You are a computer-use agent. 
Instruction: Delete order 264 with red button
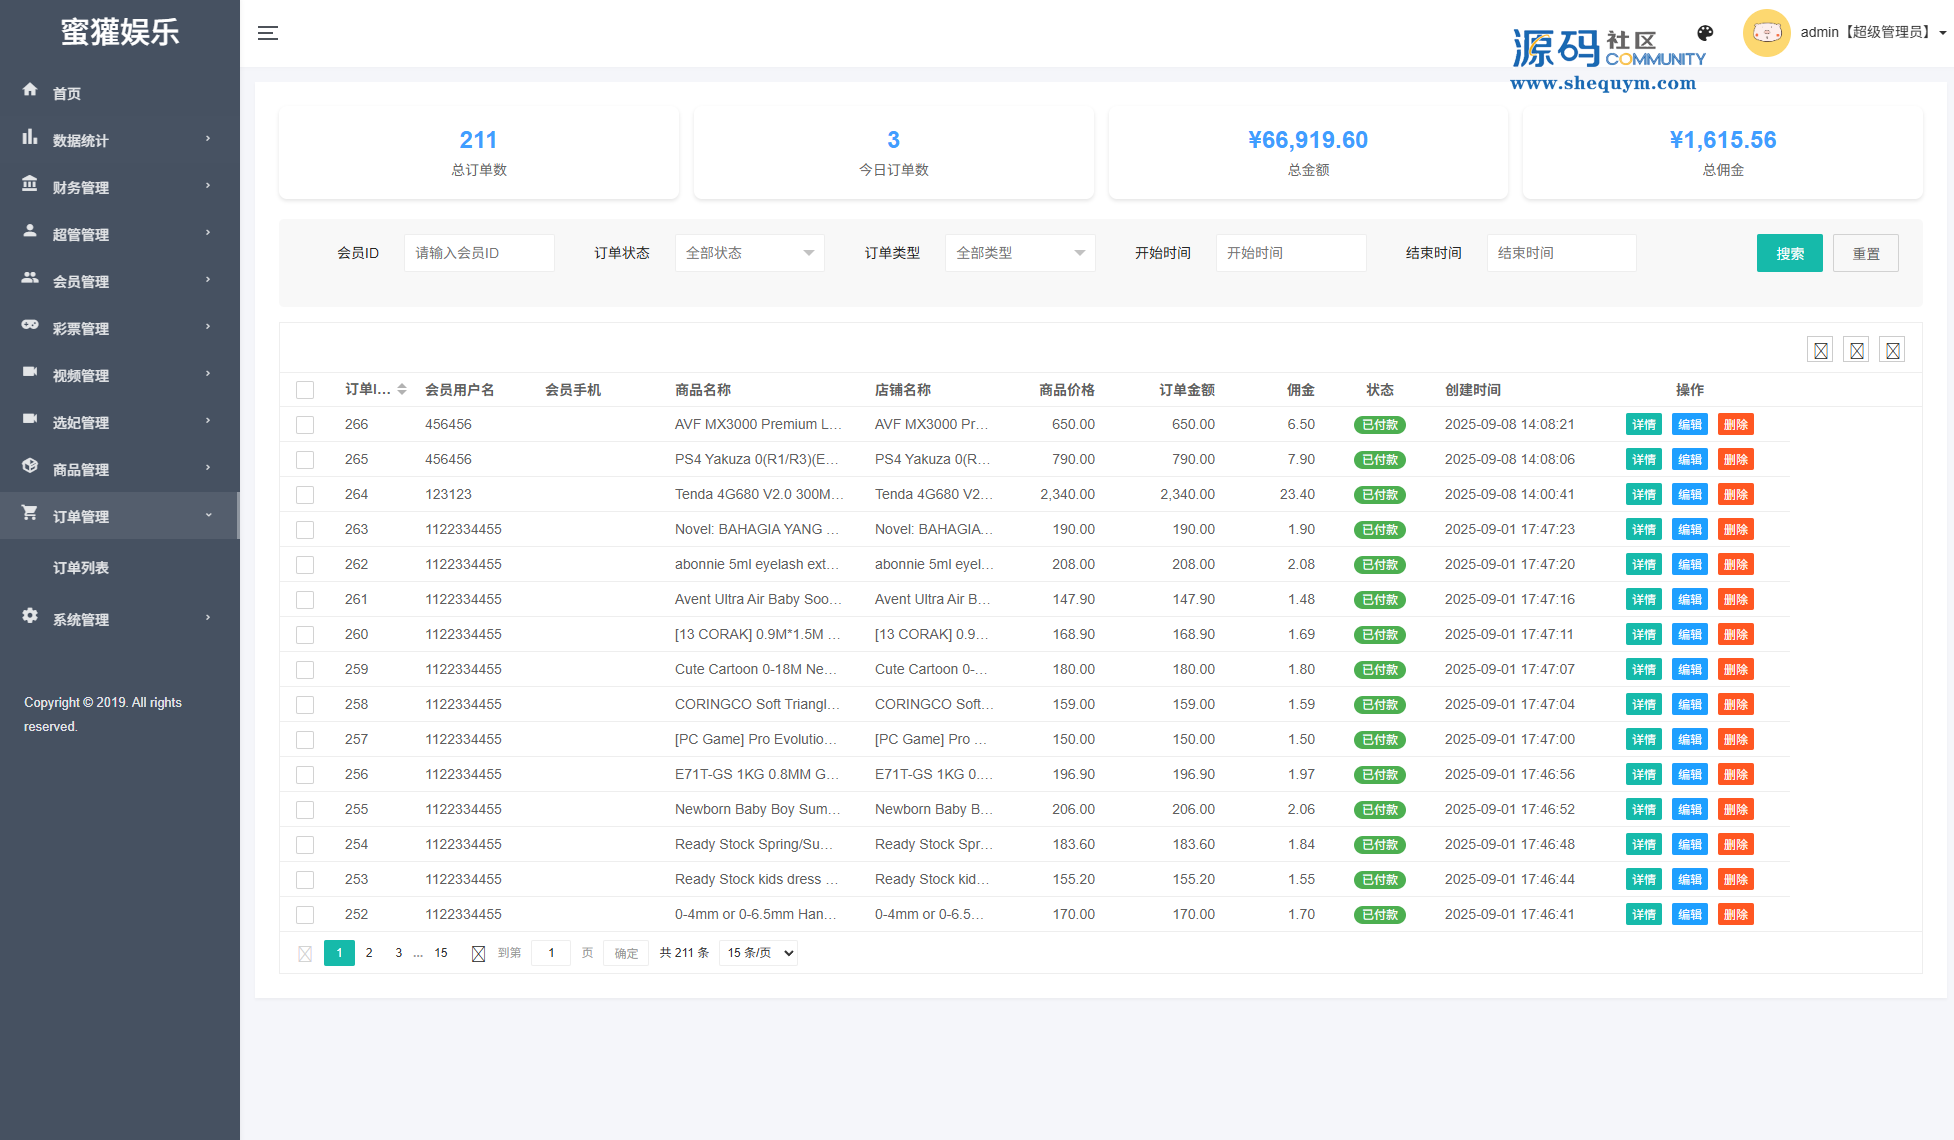point(1735,495)
